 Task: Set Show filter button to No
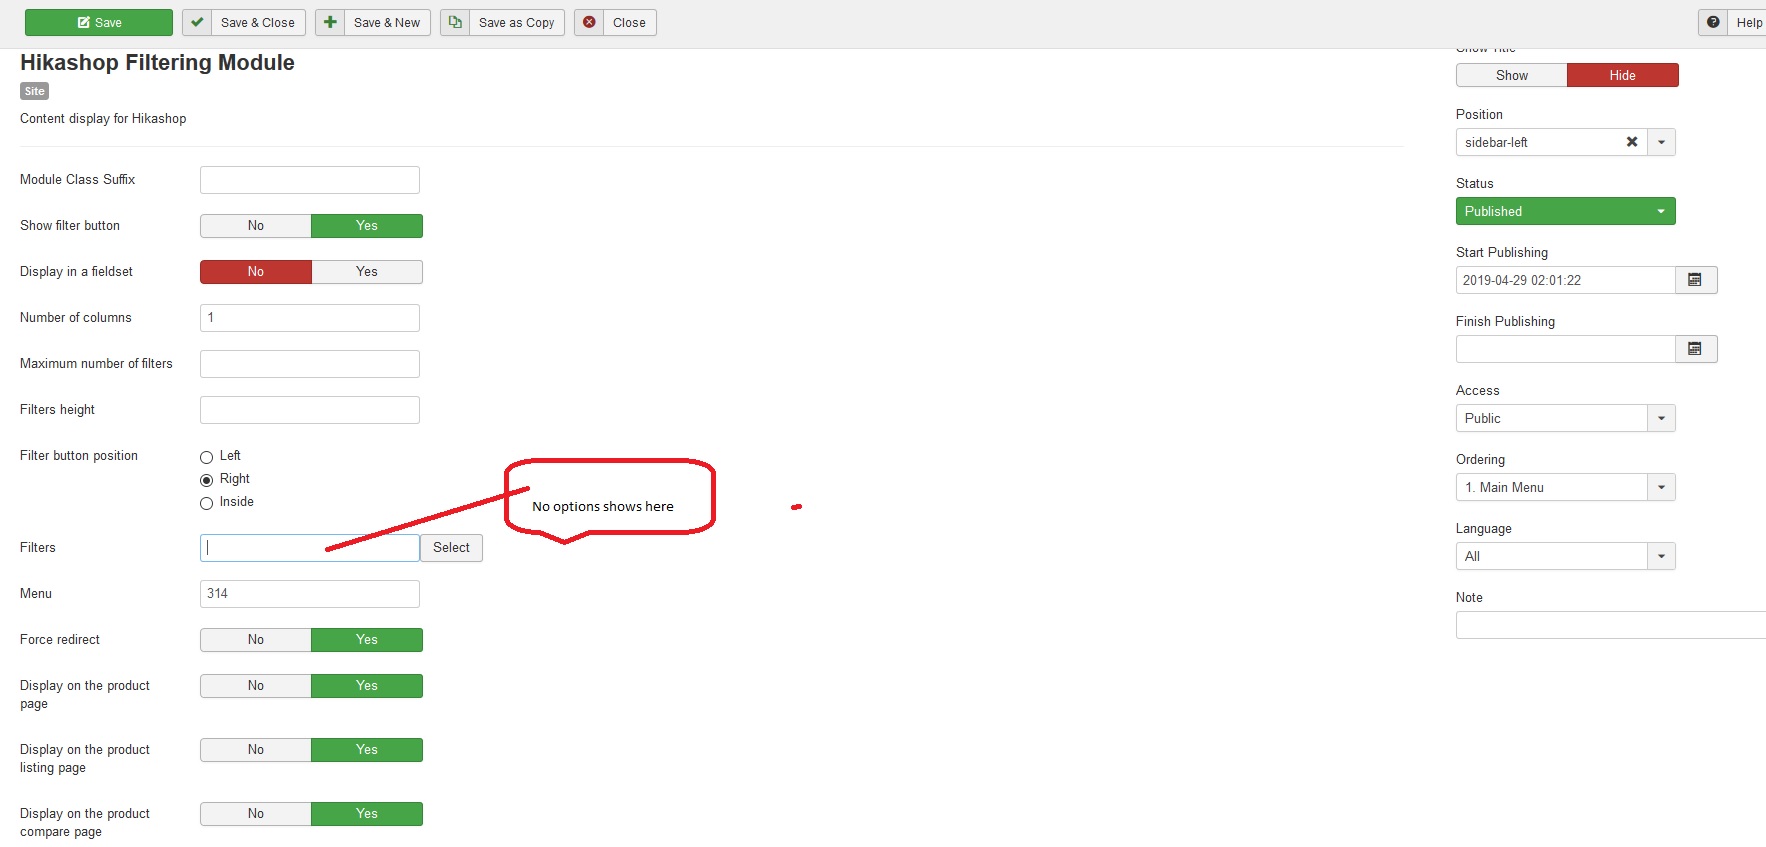point(256,226)
